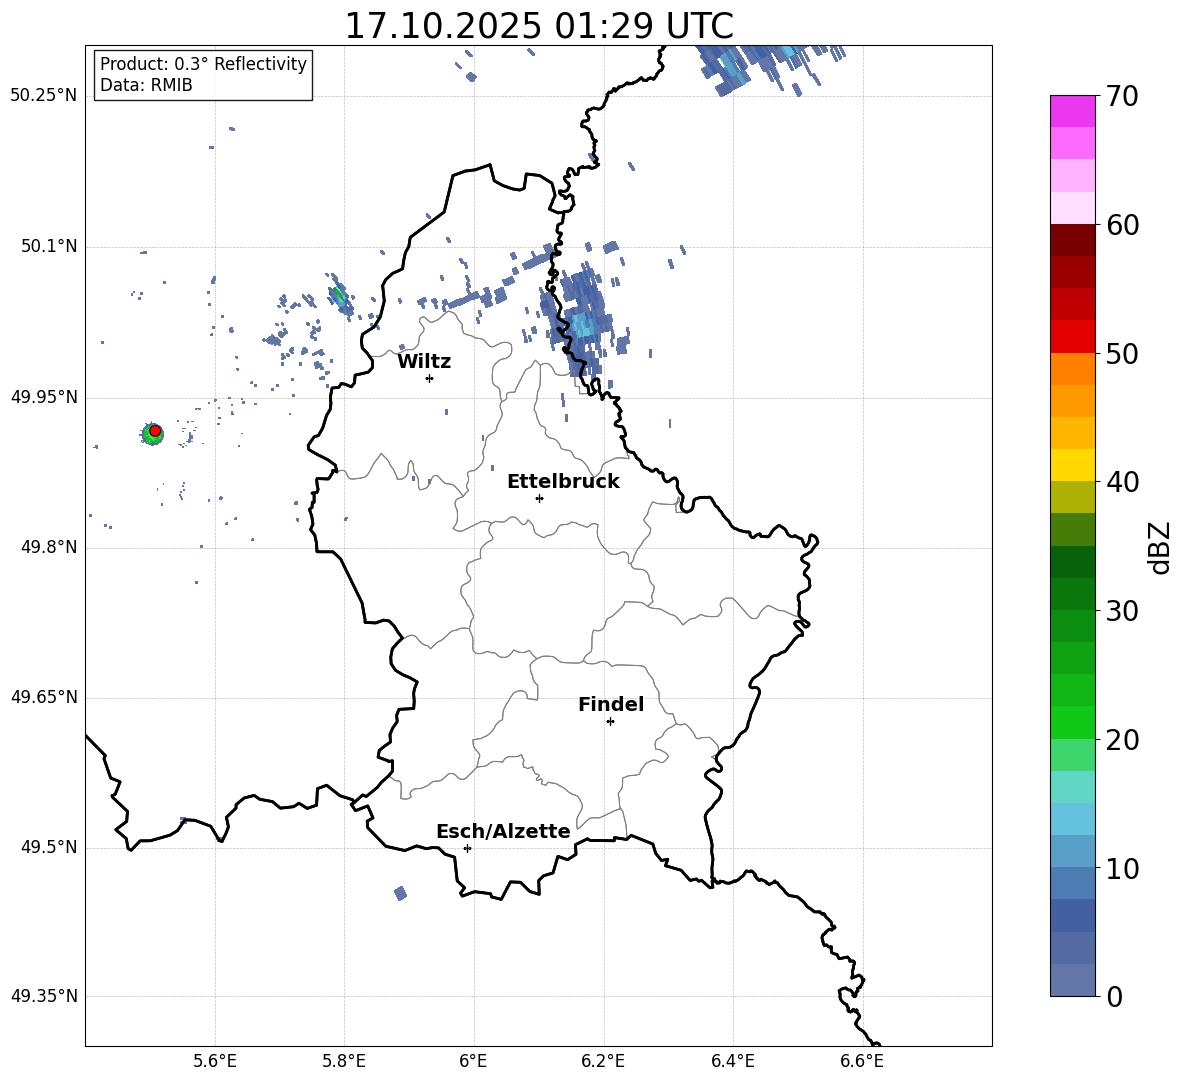The image size is (1184, 1081).
Task: Click the dBZ colorbar axis label
Action: point(1160,548)
